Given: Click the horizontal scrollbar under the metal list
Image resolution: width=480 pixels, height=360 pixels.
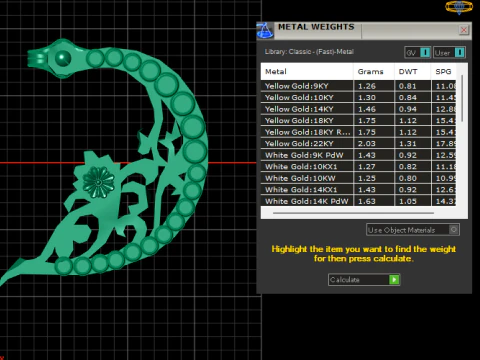Looking at the screenshot, I should click(353, 213).
